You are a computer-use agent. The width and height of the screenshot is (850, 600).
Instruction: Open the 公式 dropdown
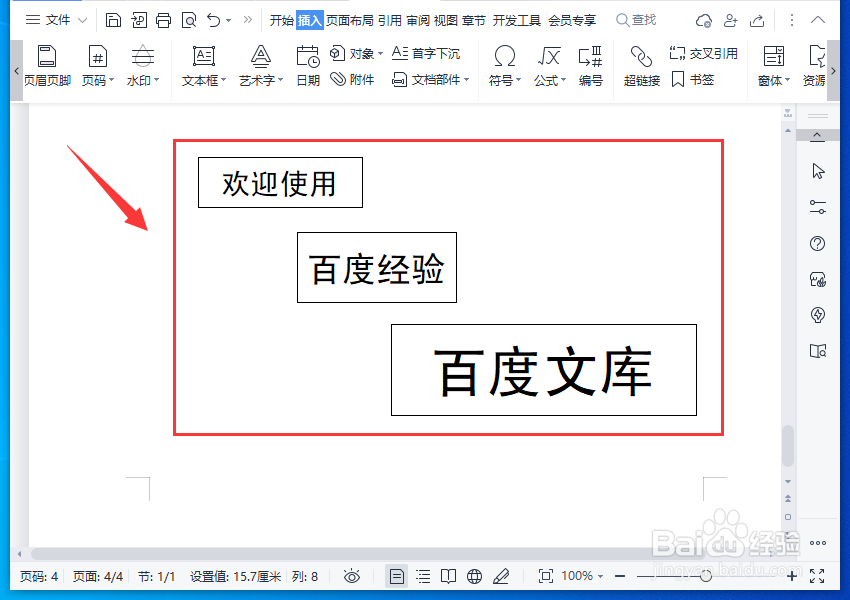549,66
